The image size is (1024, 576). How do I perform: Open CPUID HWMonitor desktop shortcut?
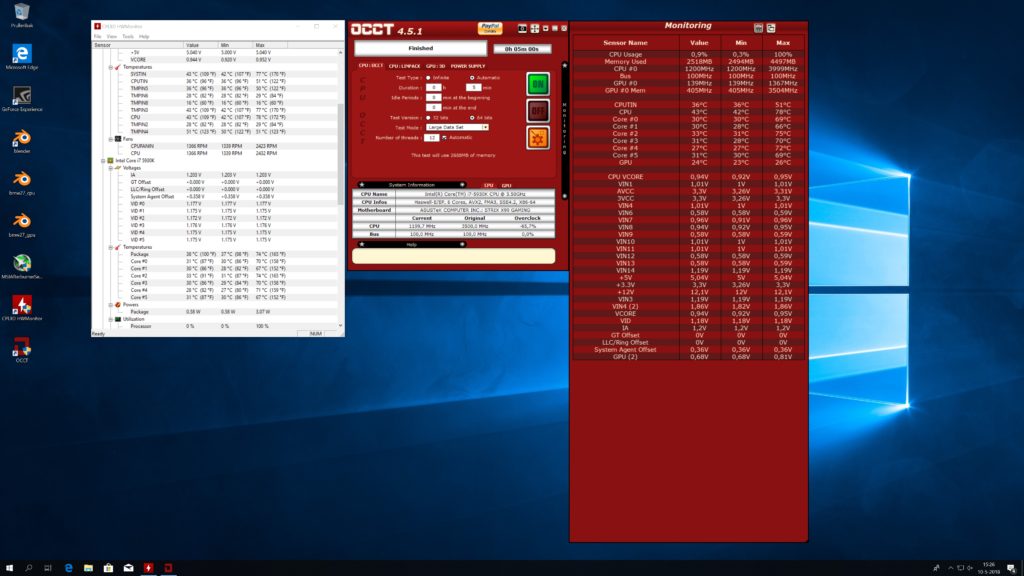click(x=22, y=308)
